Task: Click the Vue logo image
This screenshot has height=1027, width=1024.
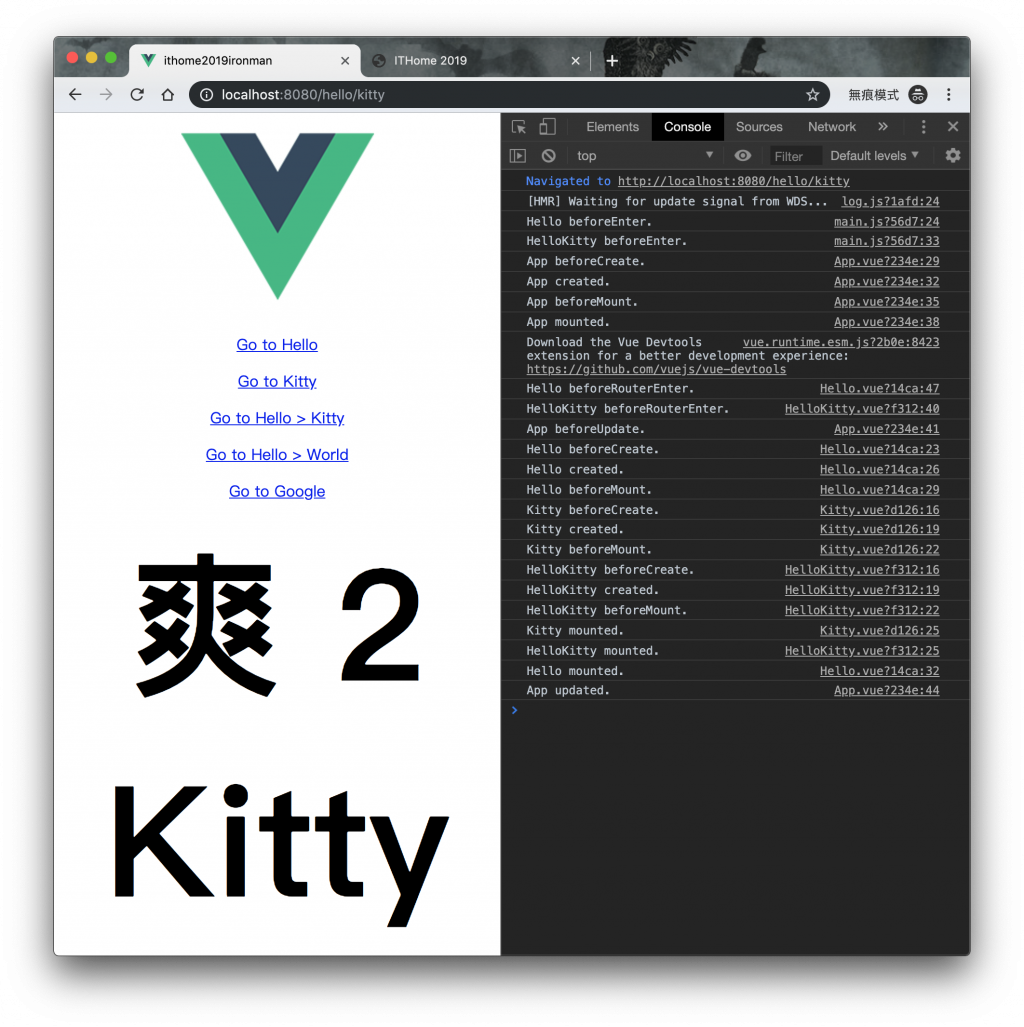Action: (x=277, y=216)
